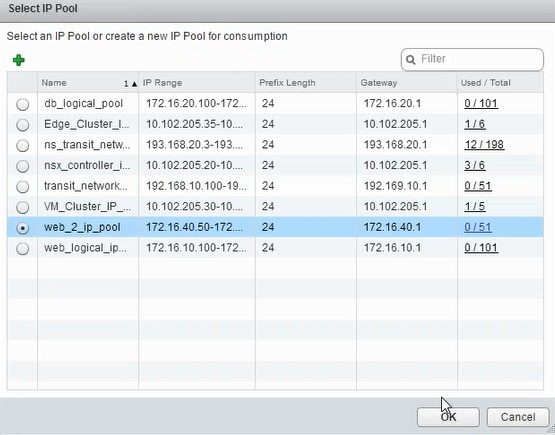Open the 1 / 6 usage link for Edge_Cluster
Screen dimensions: 555x435
click(475, 124)
